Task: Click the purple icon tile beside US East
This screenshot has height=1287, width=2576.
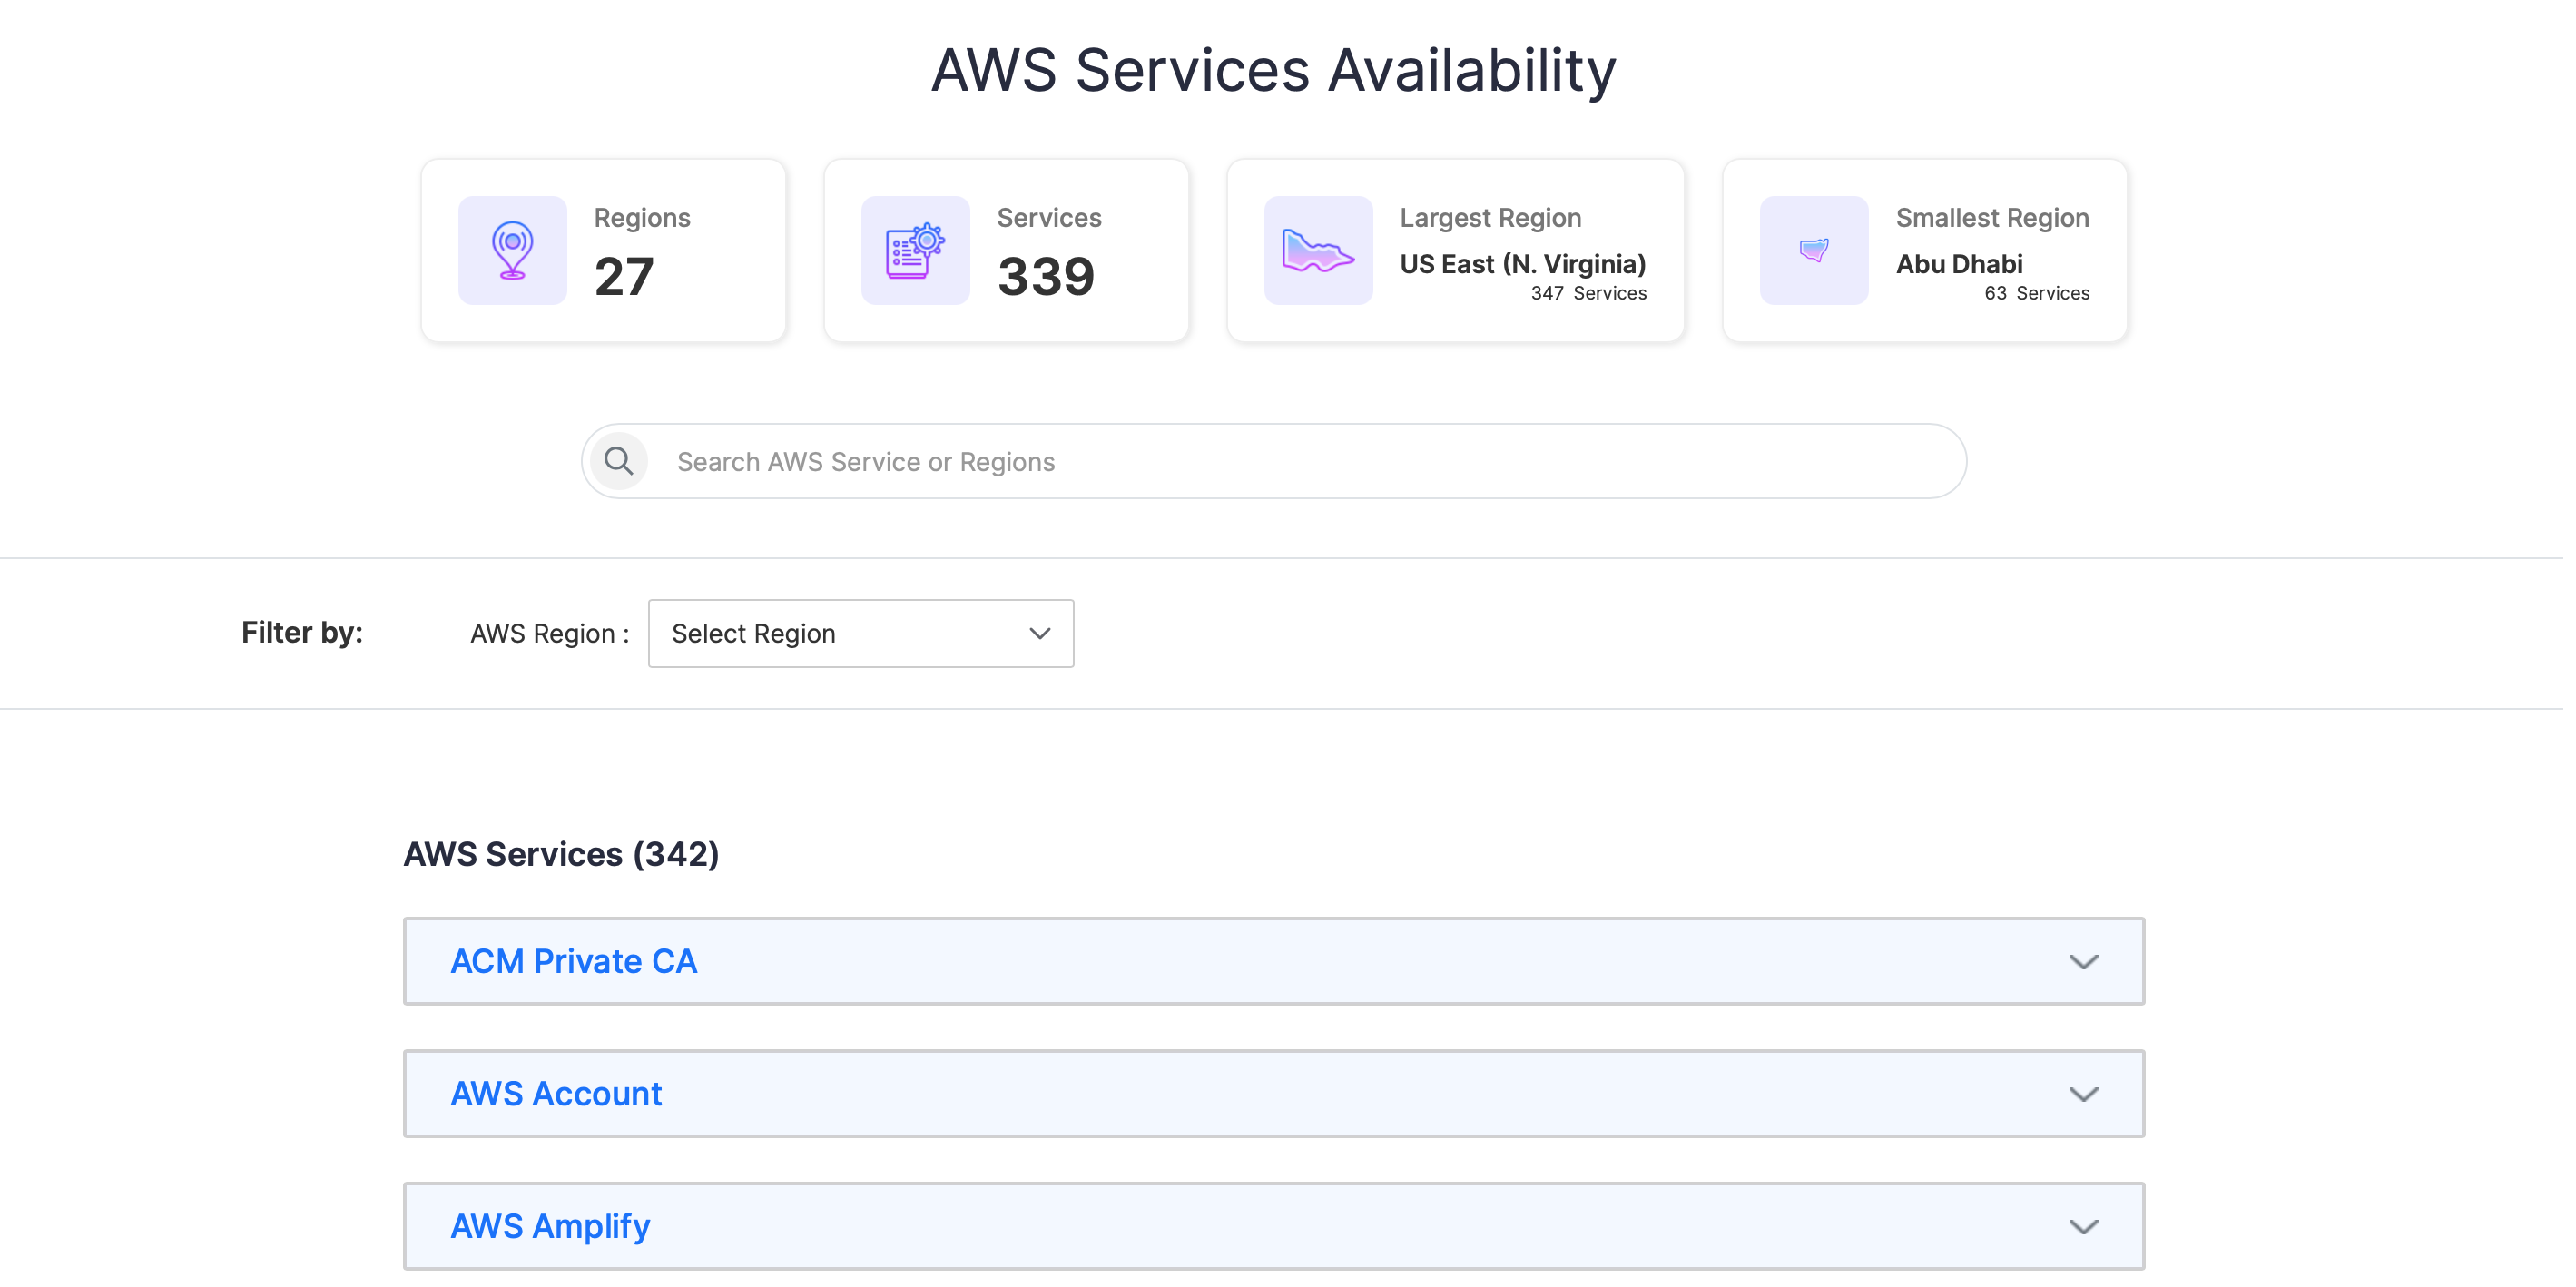Action: point(1317,250)
